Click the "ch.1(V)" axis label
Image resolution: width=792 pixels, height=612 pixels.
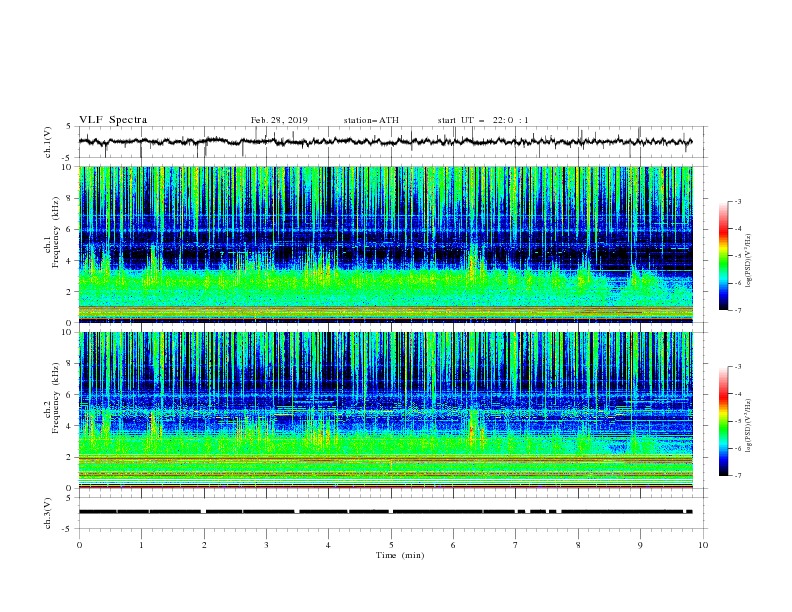(48, 142)
